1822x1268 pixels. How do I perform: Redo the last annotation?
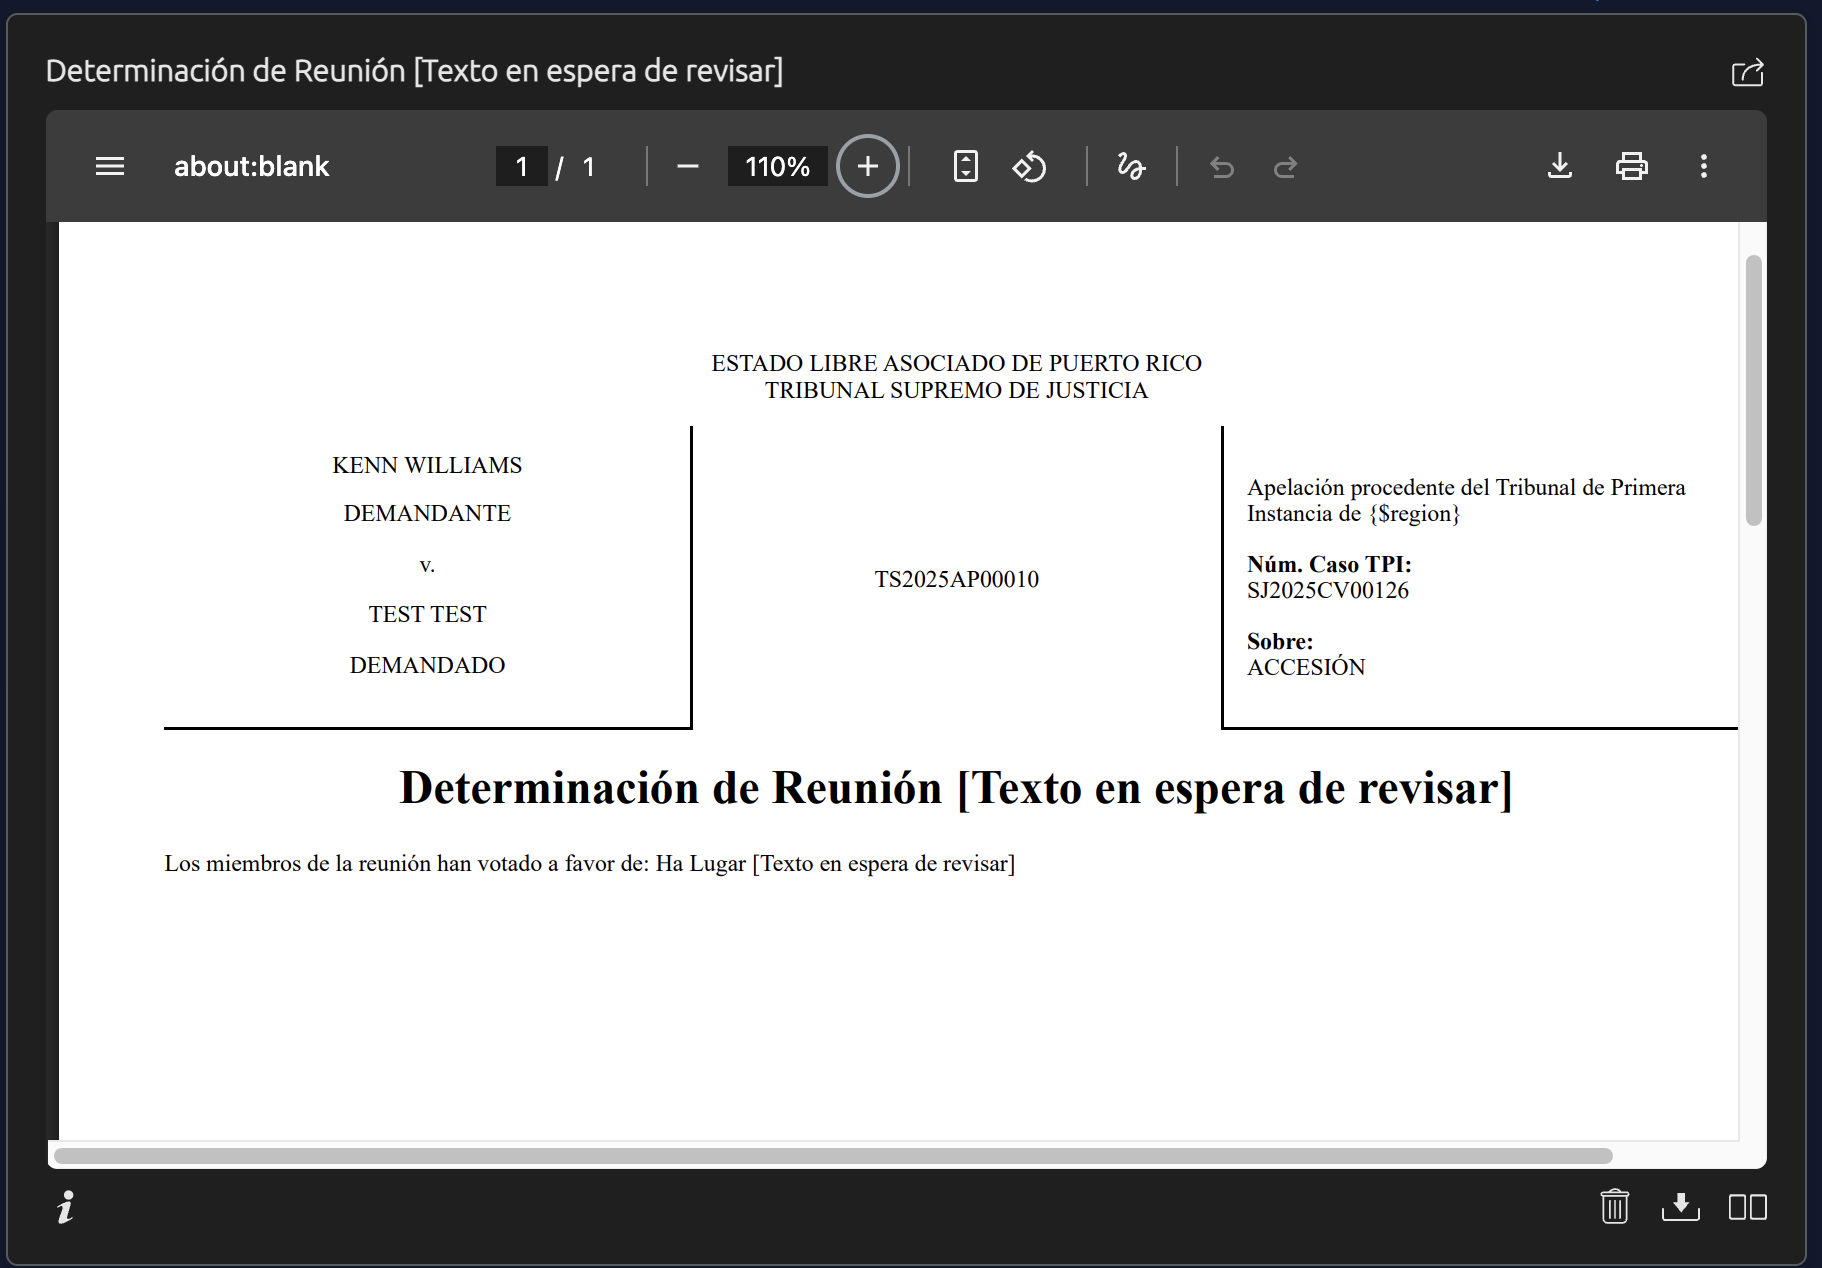point(1285,167)
